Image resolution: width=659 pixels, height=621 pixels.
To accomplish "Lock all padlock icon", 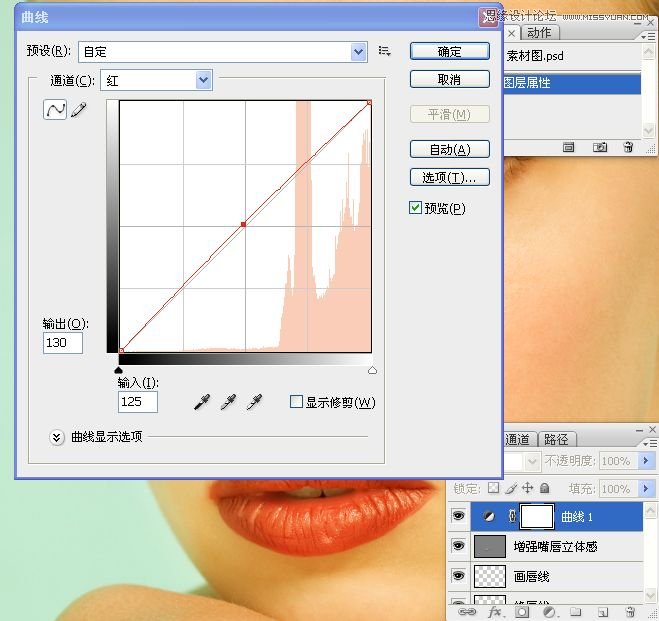I will tap(545, 488).
